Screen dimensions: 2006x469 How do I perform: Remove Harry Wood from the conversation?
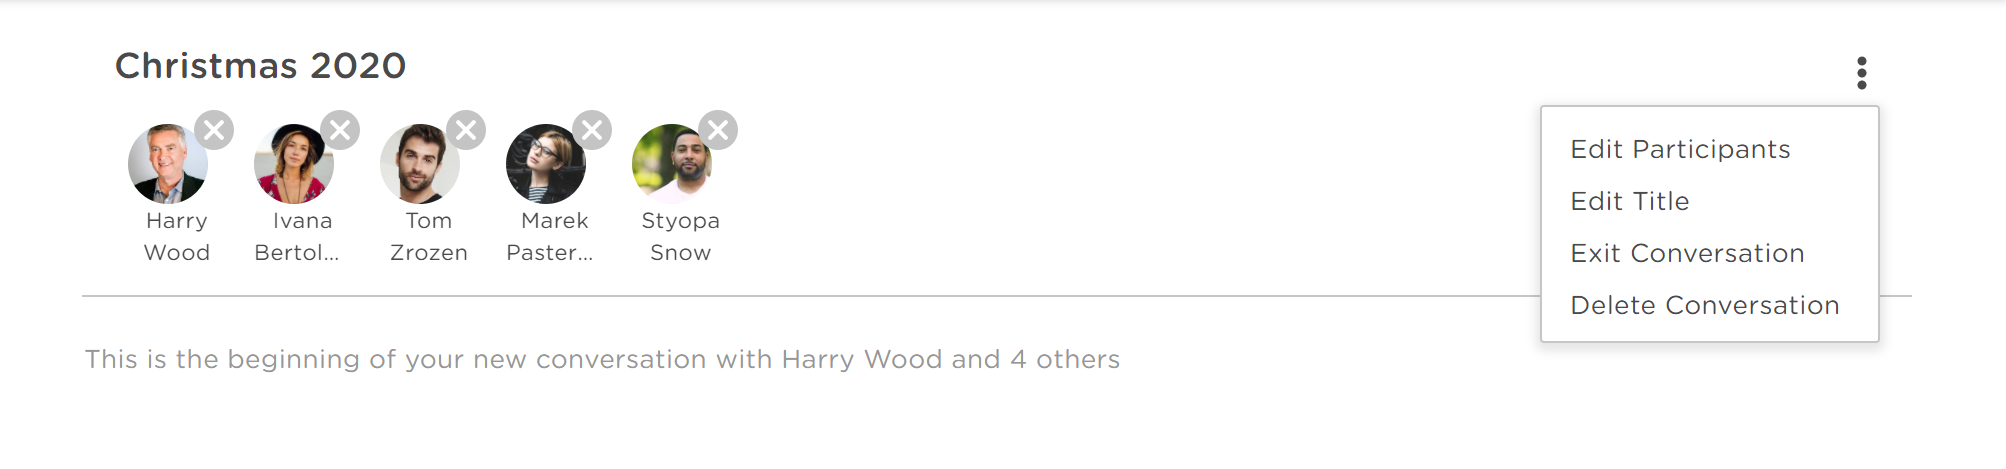tap(214, 130)
